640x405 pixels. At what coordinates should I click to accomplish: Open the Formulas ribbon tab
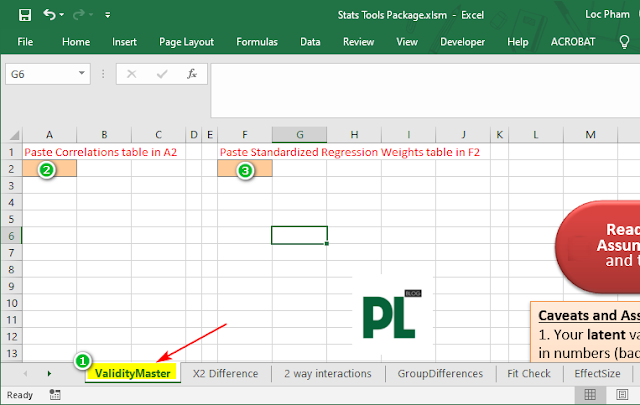click(257, 42)
